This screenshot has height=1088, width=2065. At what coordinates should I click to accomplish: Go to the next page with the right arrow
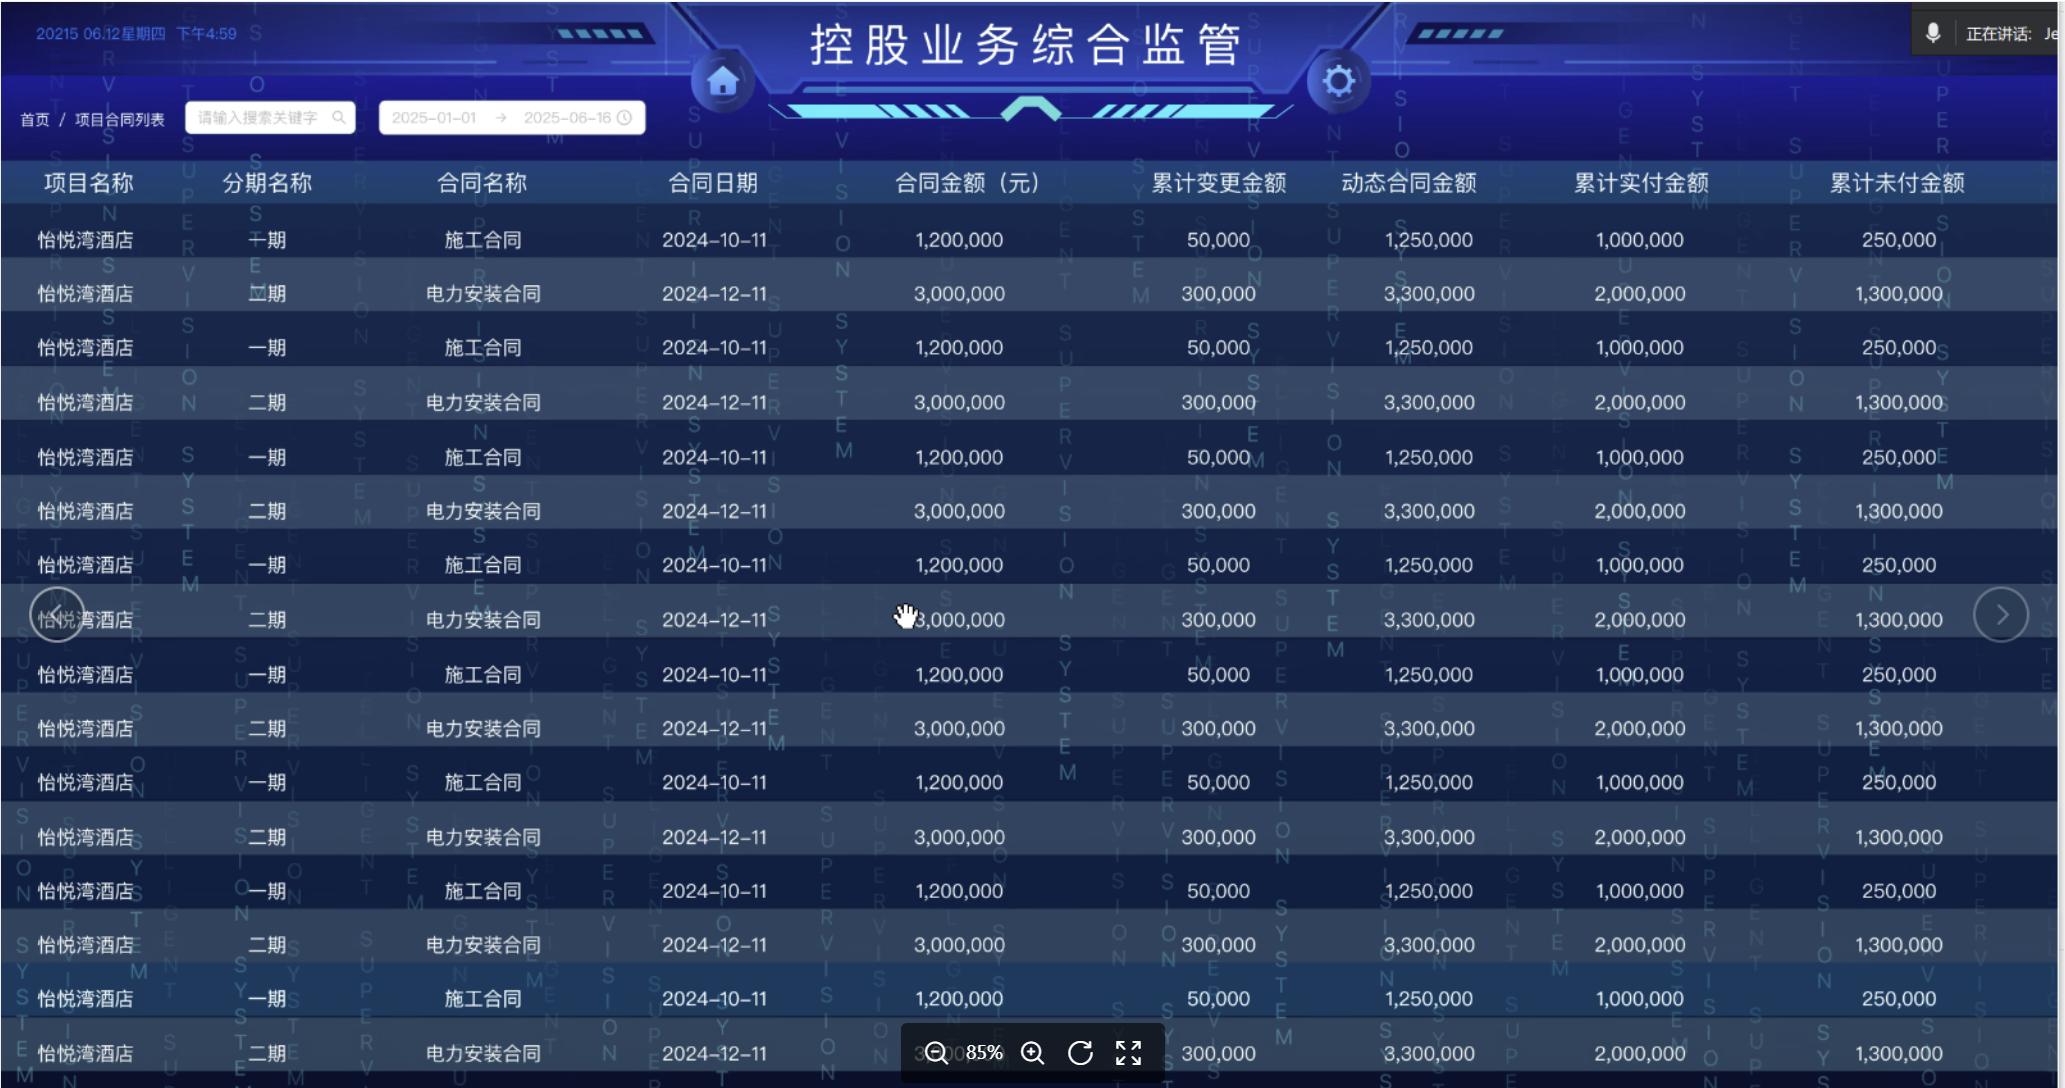pyautogui.click(x=2000, y=614)
